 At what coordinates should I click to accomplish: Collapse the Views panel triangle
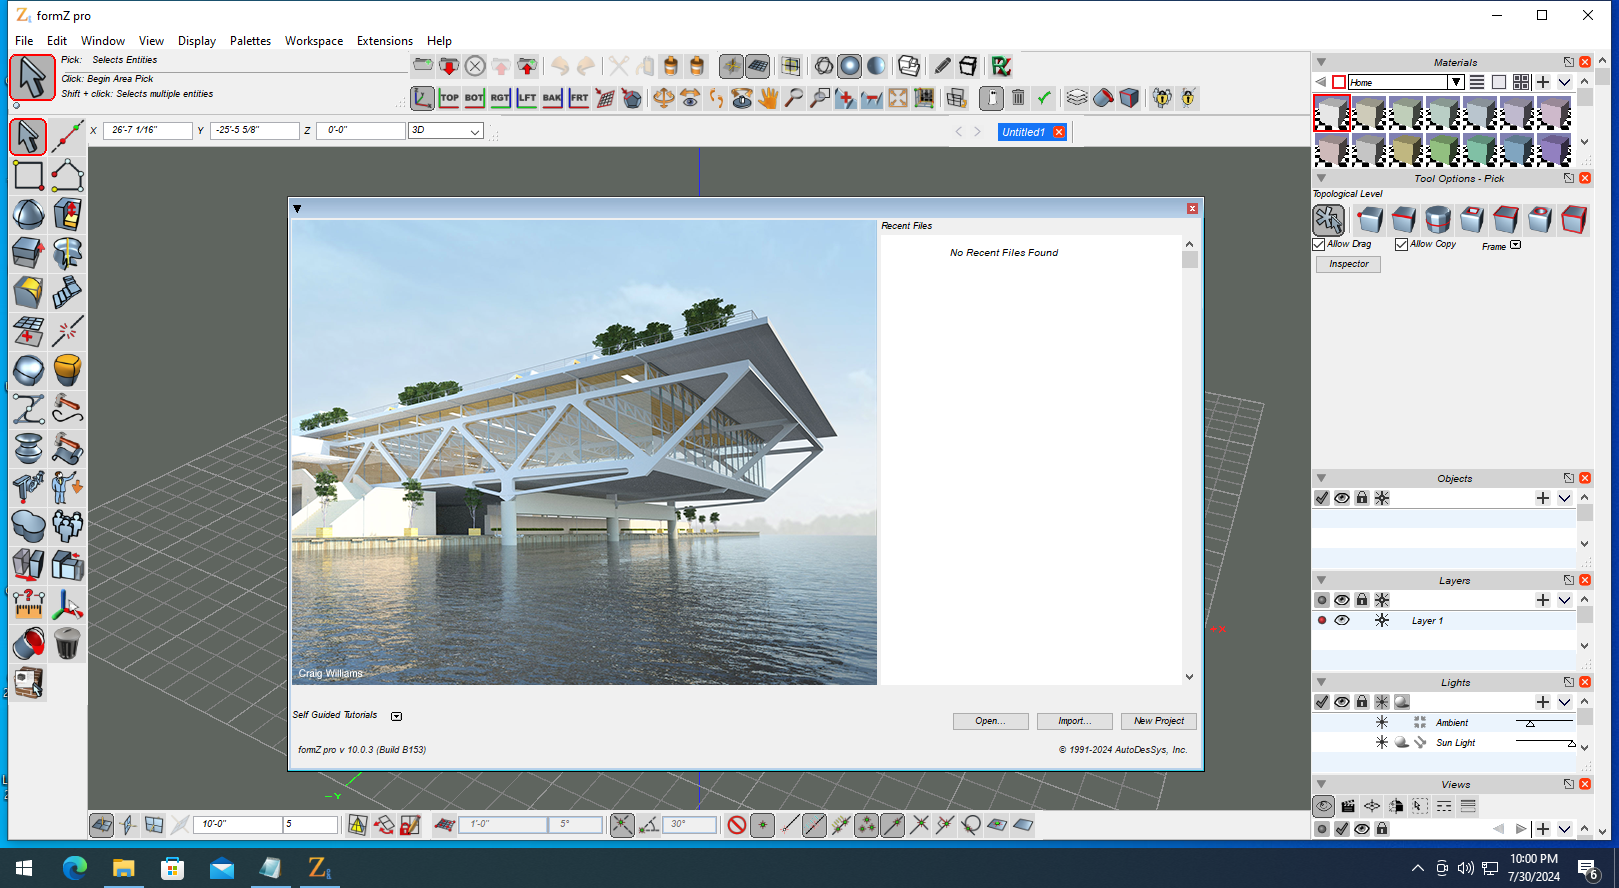pos(1321,784)
